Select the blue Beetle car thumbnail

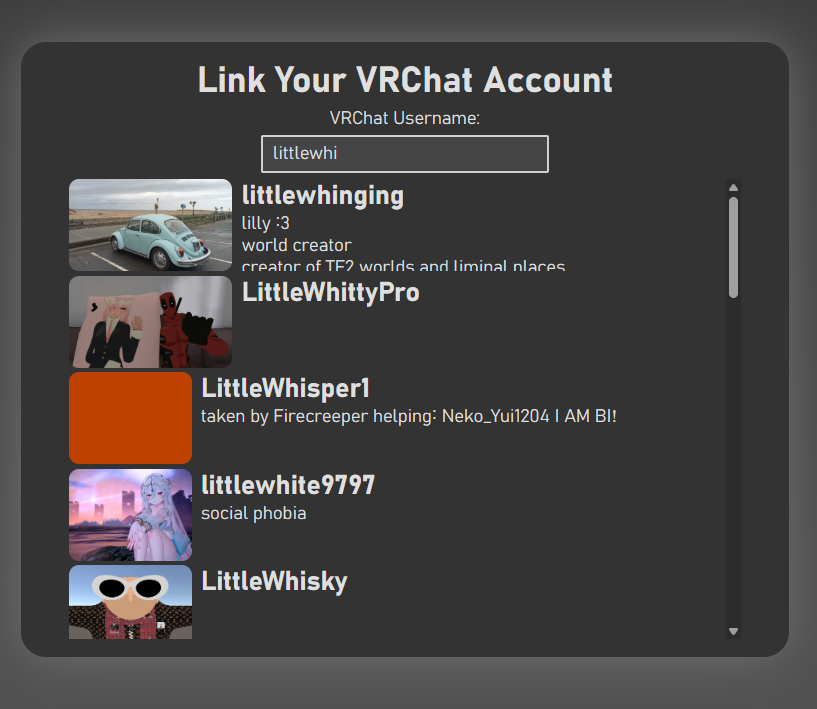pyautogui.click(x=150, y=225)
